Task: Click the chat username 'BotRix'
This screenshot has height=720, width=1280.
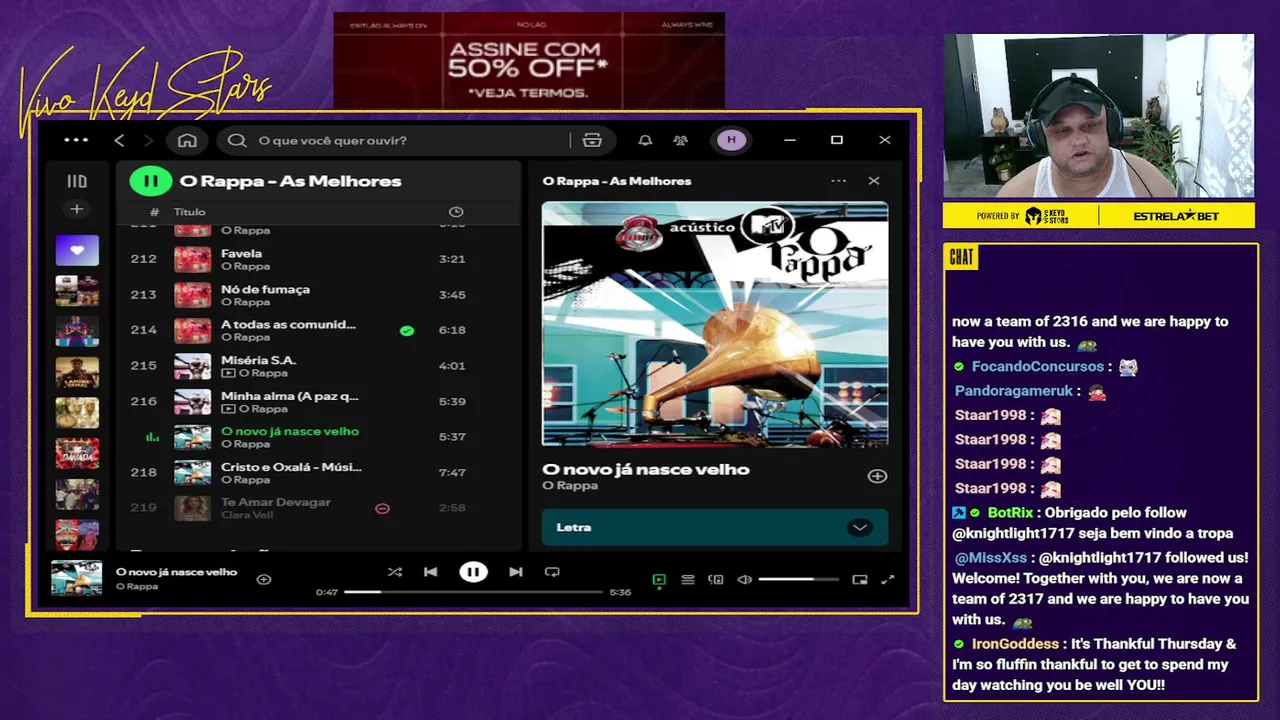Action: click(x=1010, y=513)
